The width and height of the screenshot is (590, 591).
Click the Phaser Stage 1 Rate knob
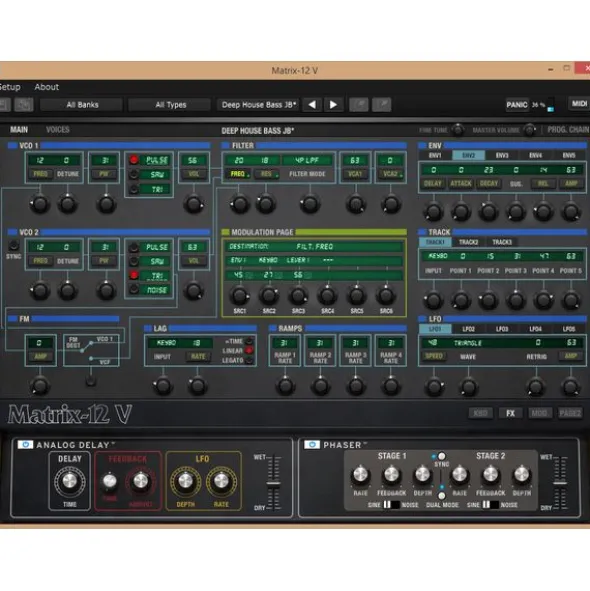pyautogui.click(x=360, y=474)
